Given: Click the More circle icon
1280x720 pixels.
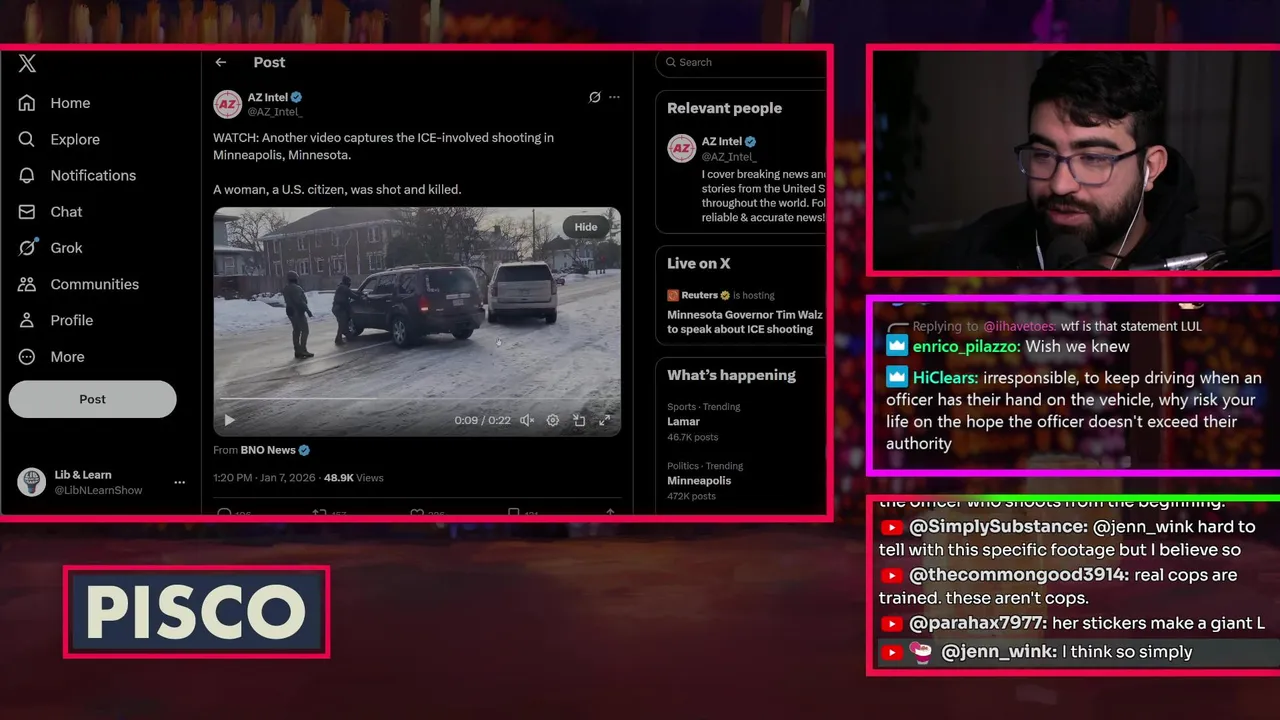Looking at the screenshot, I should (27, 356).
